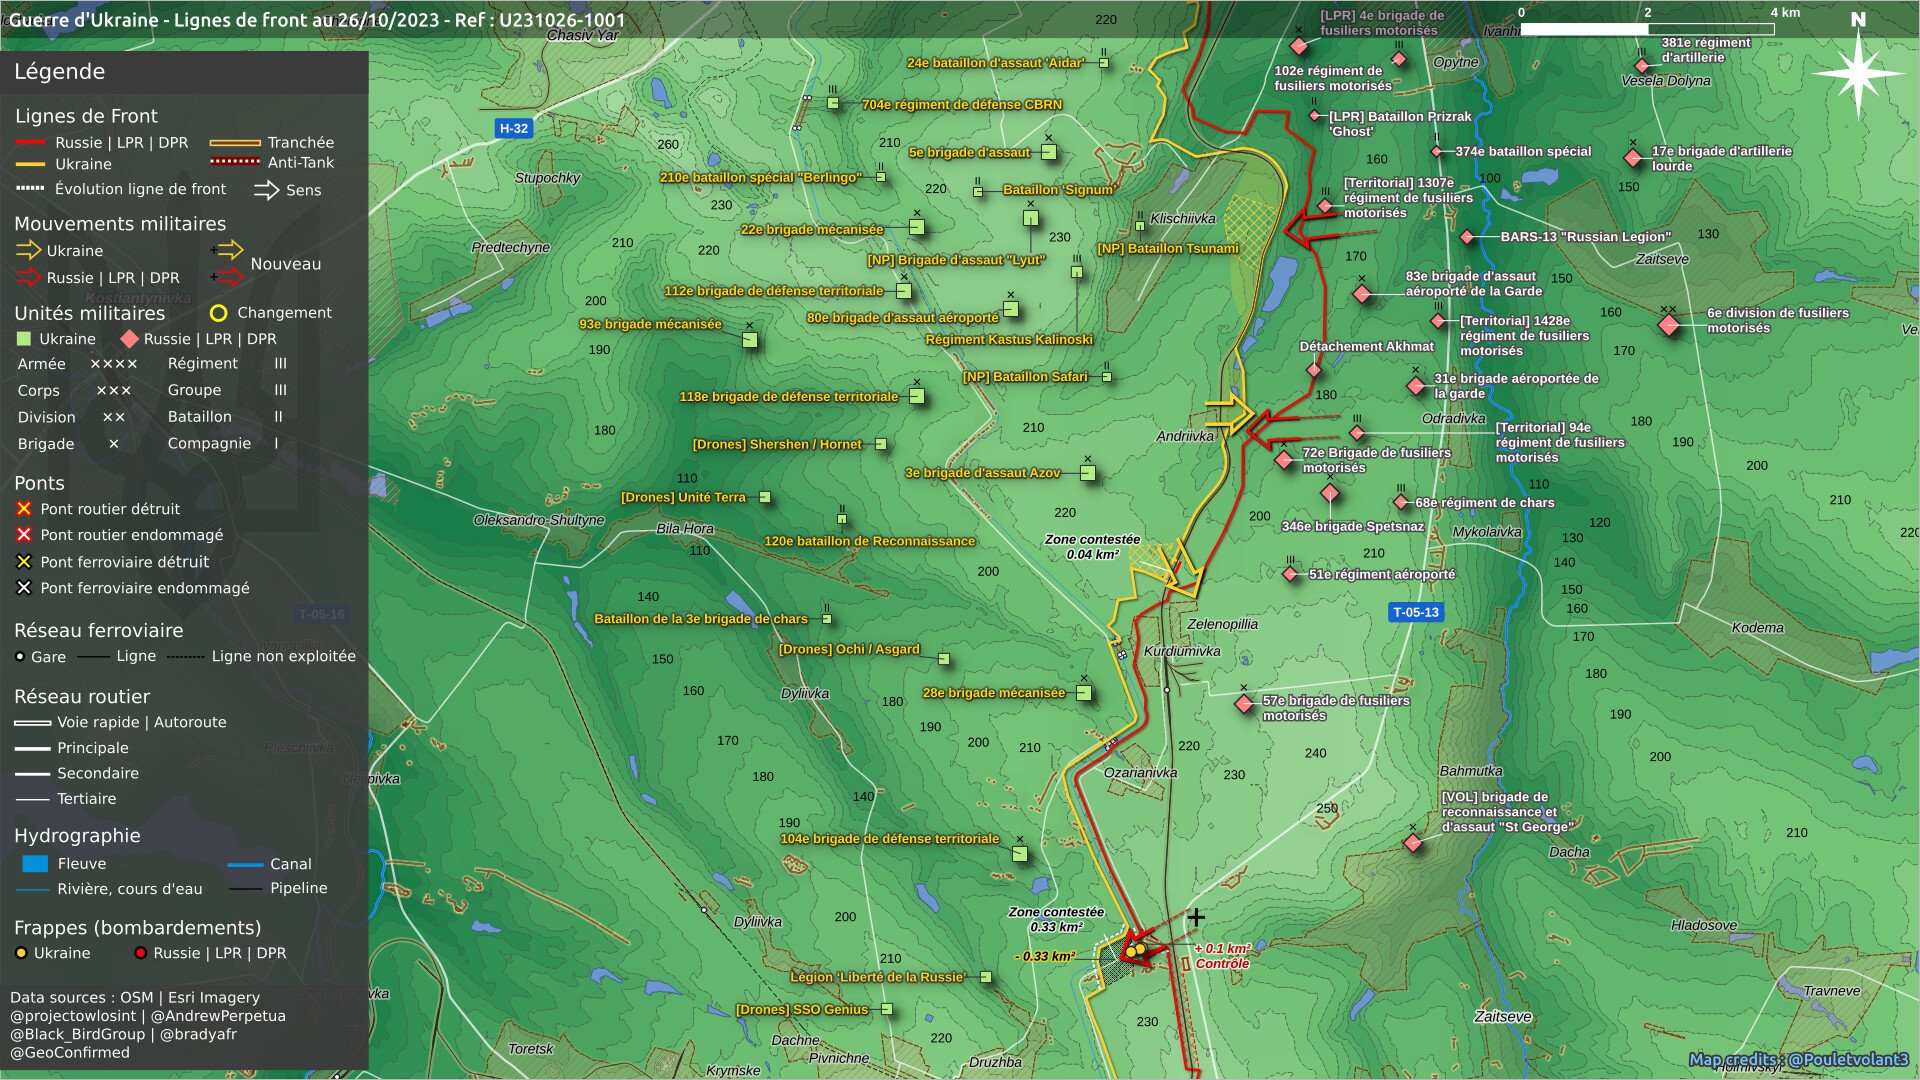Click the St George brigade diamond marker
The height and width of the screenshot is (1080, 1920).
point(1413,843)
